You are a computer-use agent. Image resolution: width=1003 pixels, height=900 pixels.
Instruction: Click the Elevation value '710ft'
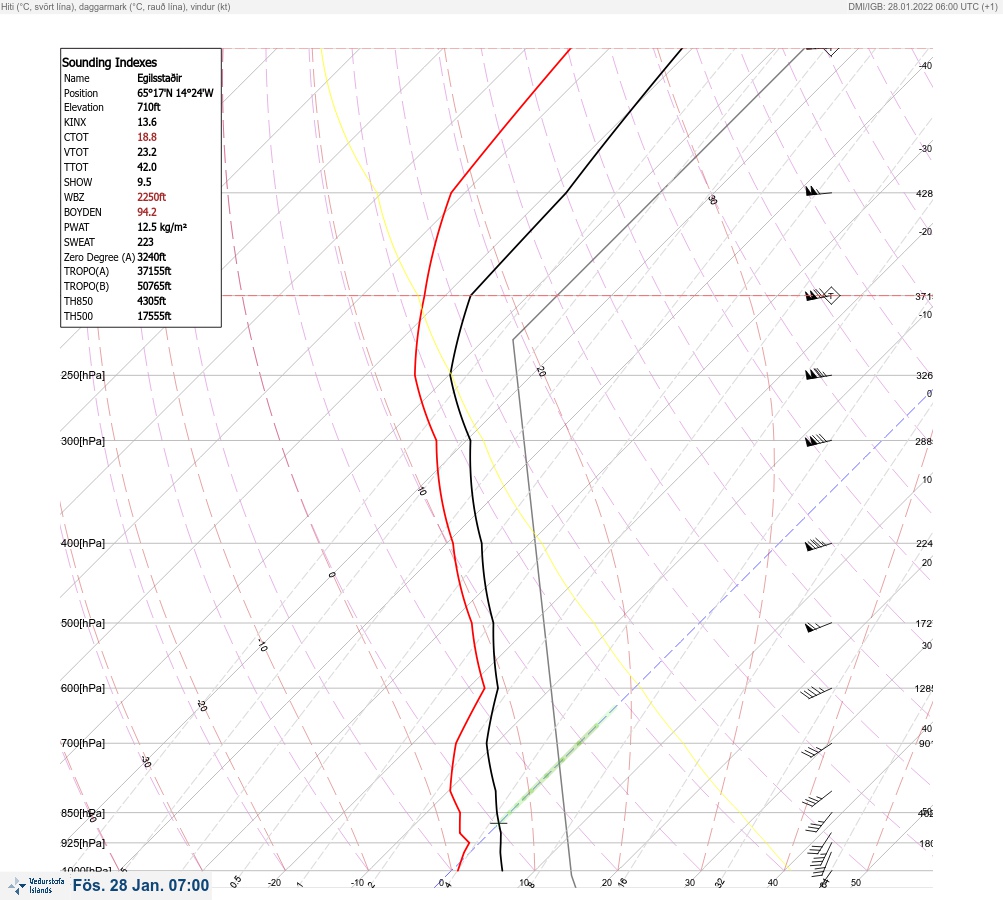(x=148, y=107)
